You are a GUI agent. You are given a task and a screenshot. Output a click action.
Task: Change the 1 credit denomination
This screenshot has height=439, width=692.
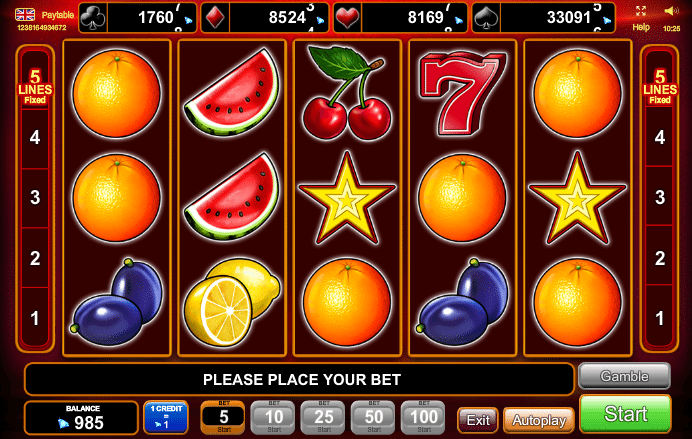point(166,417)
